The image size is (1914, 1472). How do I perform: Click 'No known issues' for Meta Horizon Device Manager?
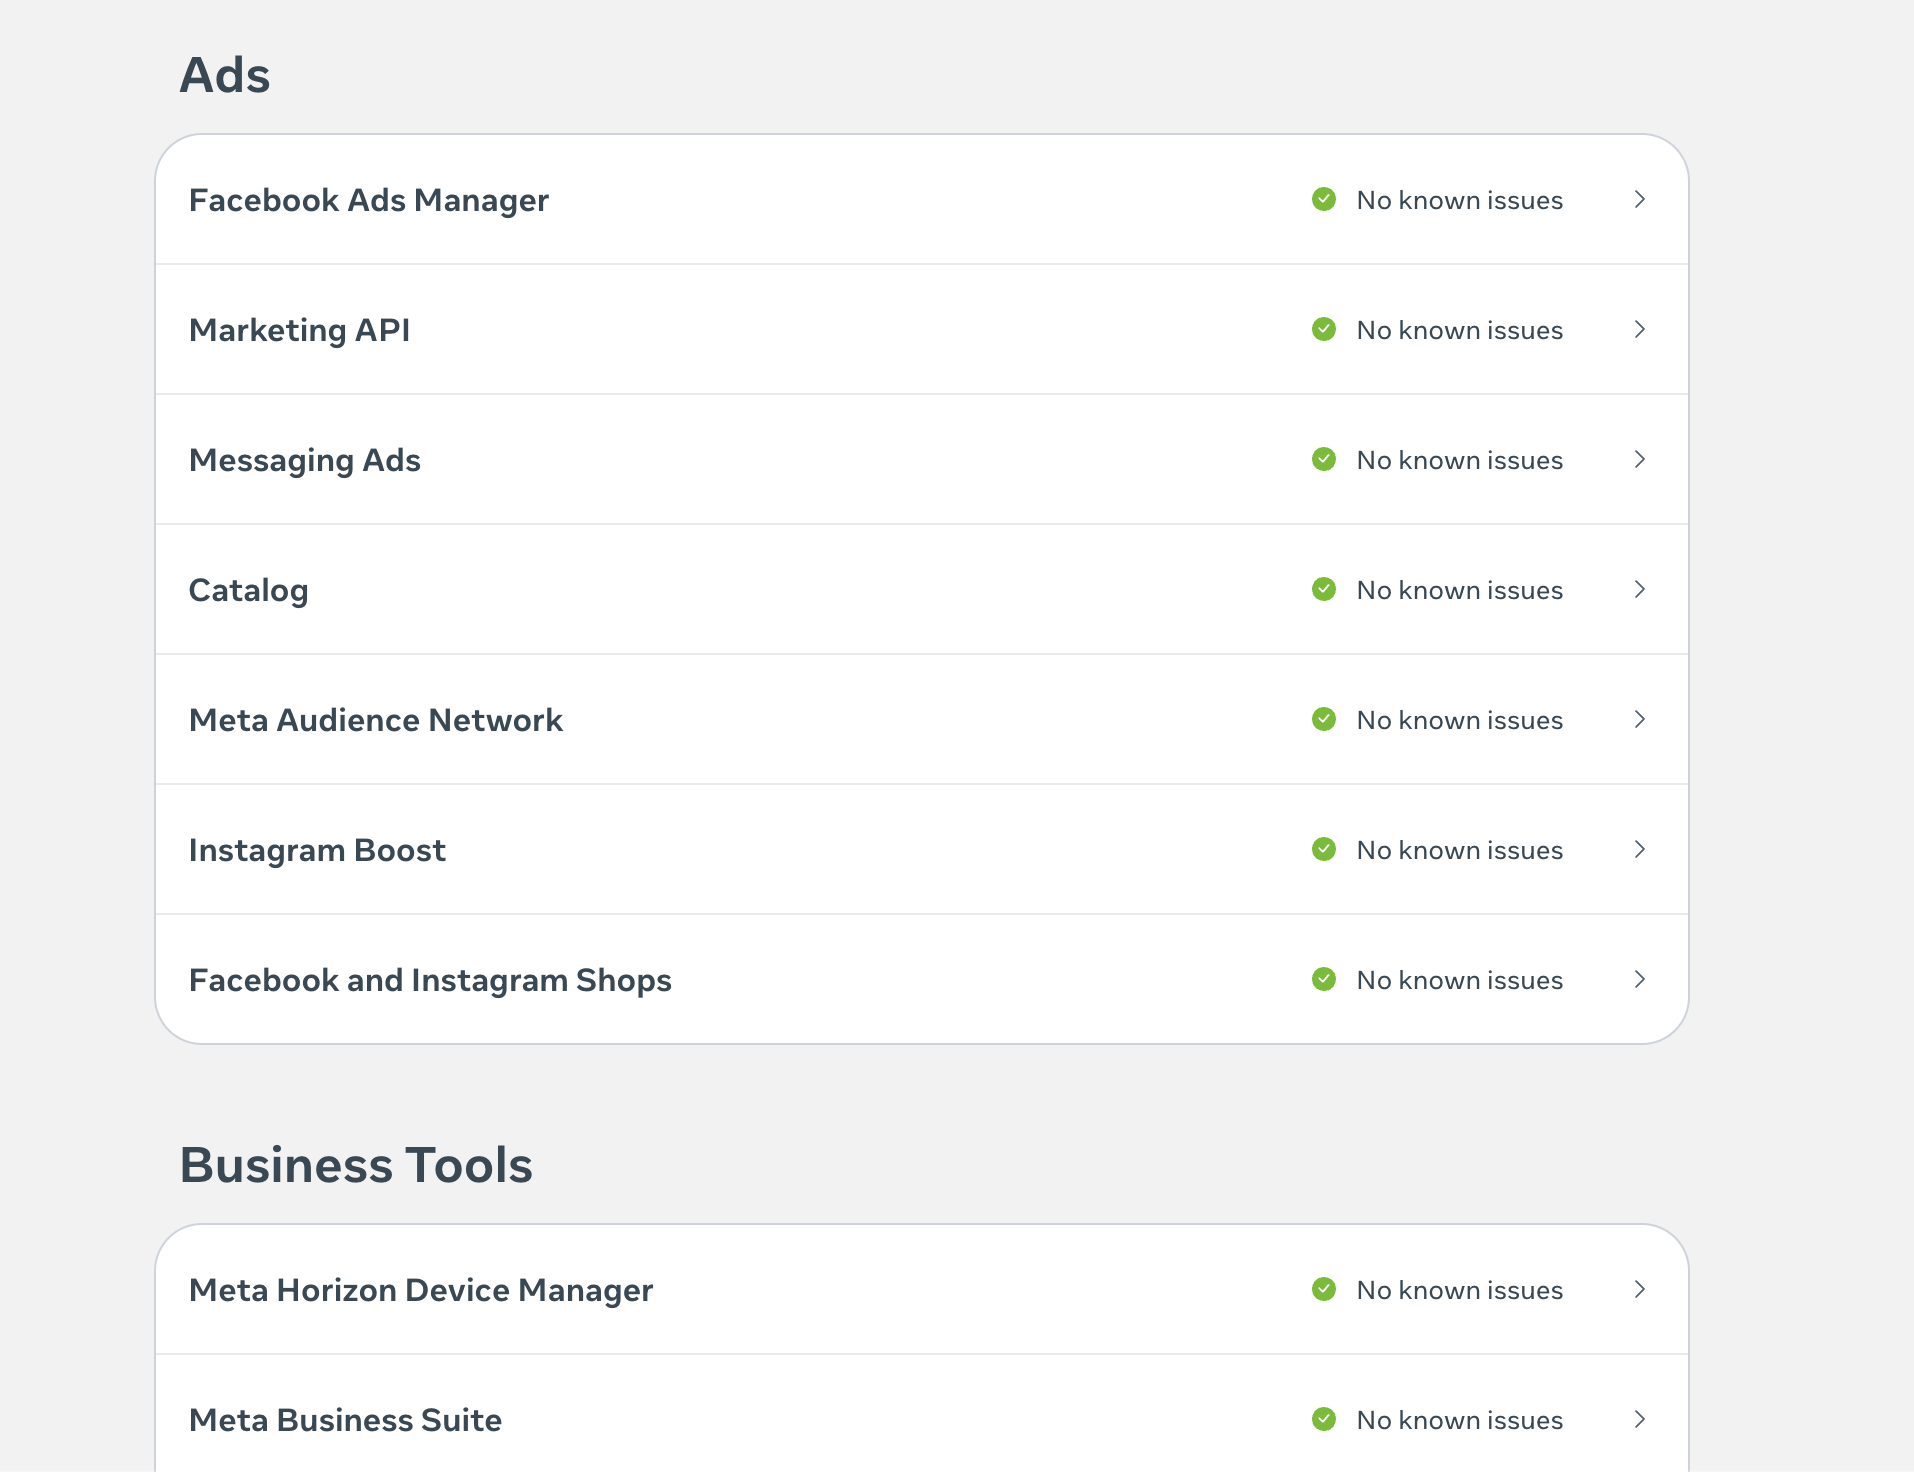point(1459,1290)
